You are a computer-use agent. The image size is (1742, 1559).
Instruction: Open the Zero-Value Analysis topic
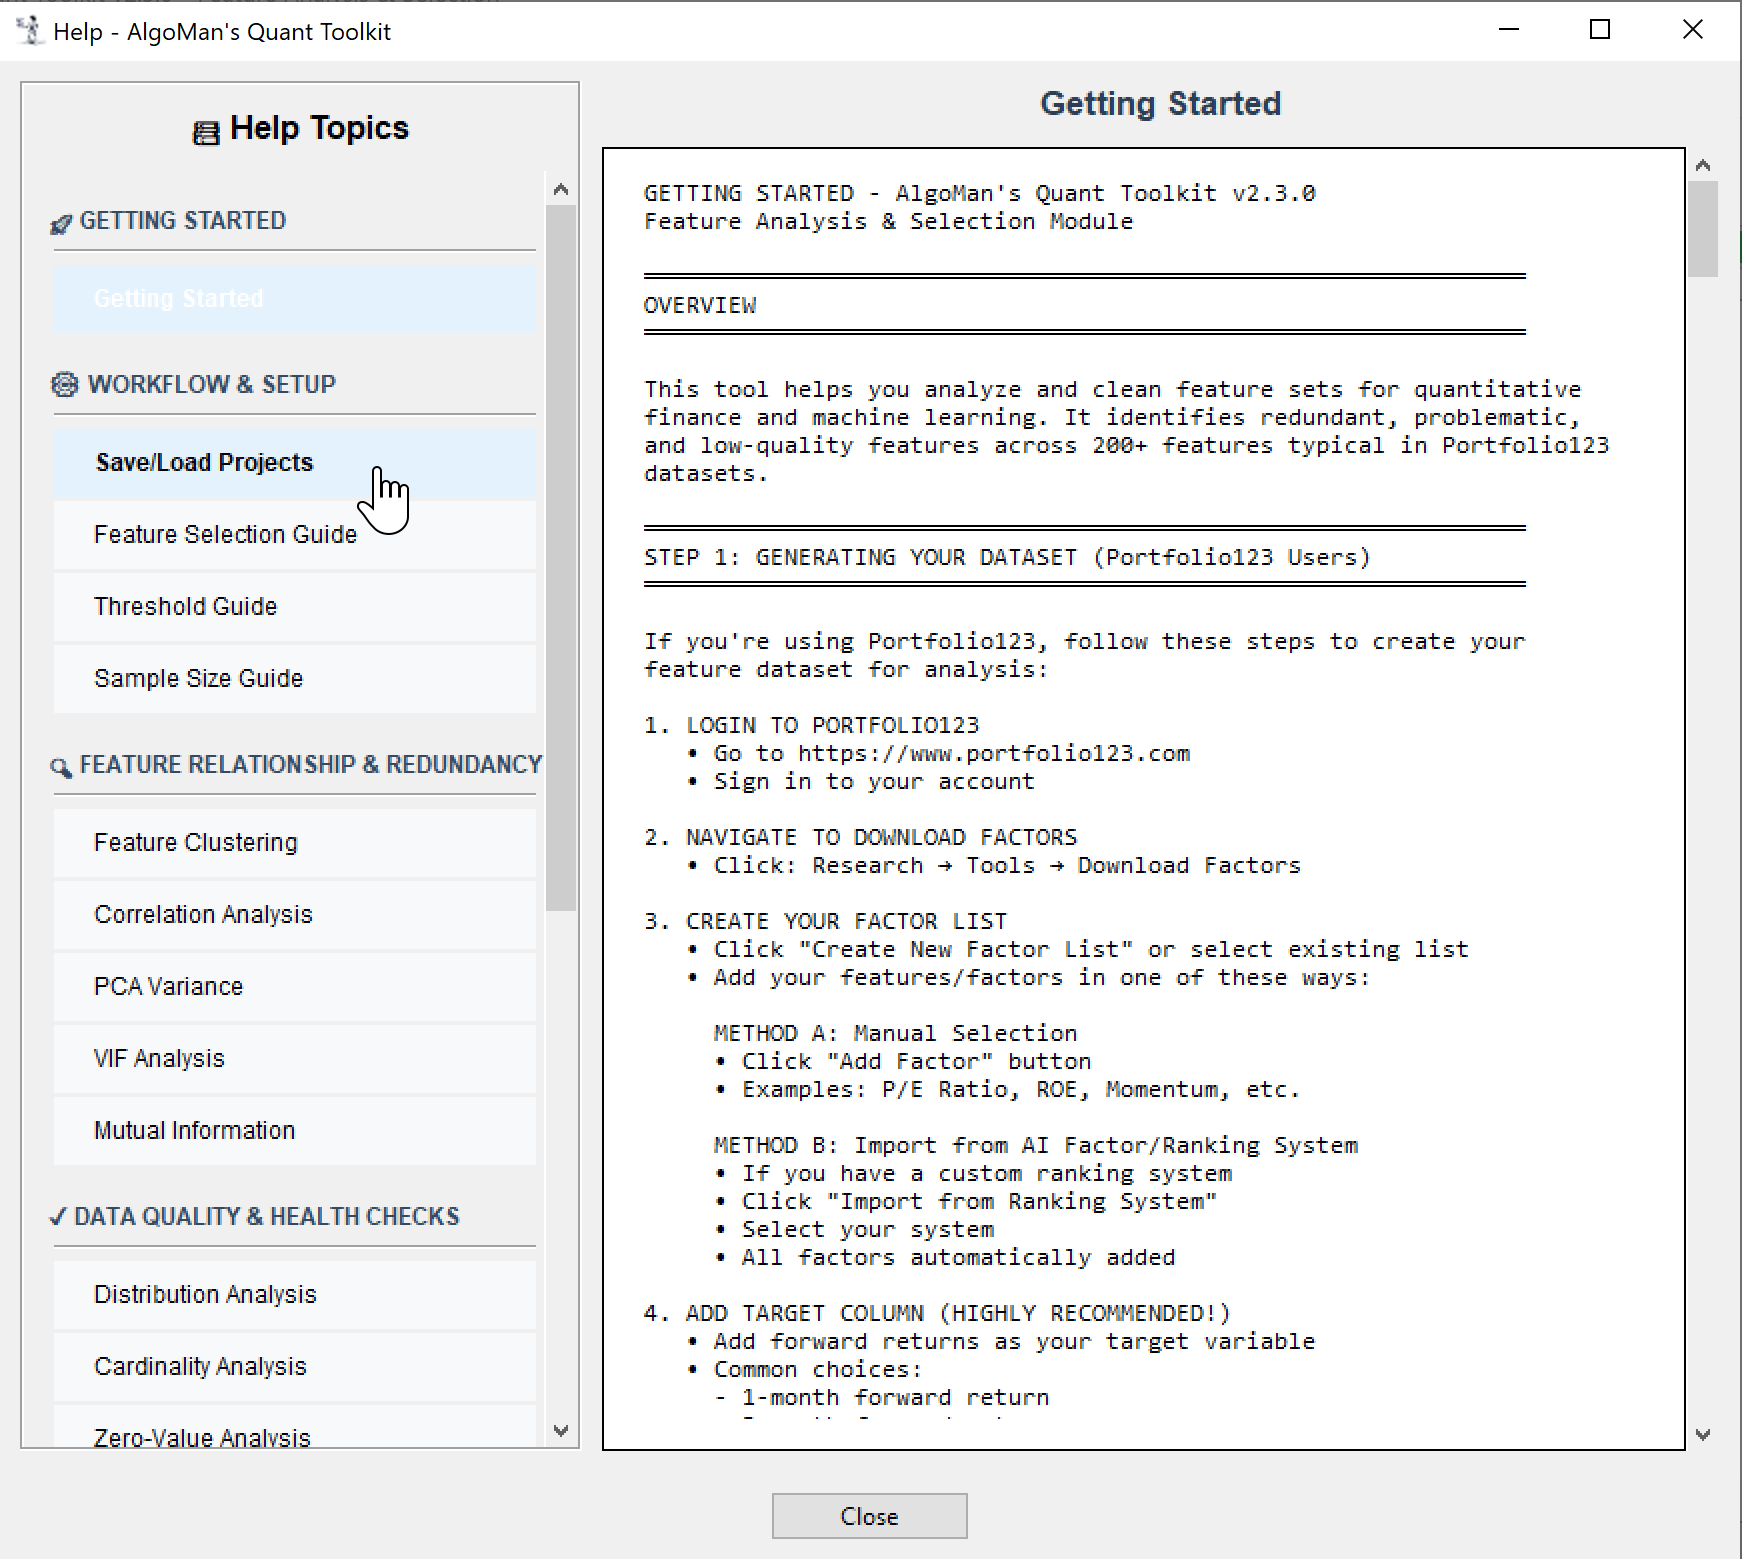[201, 1437]
